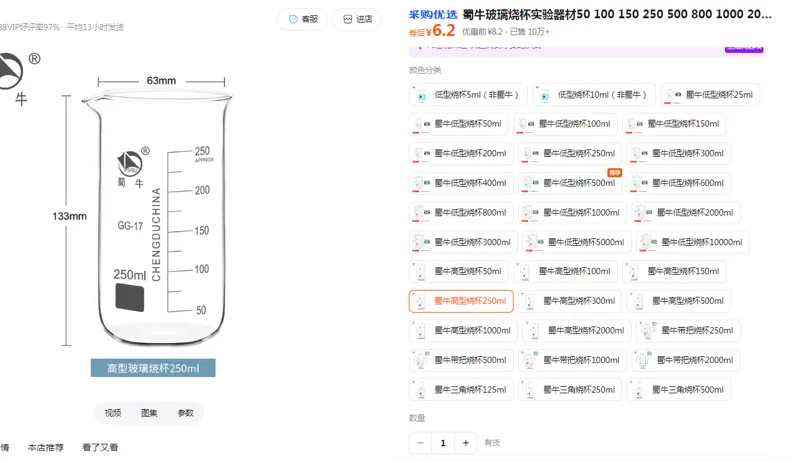Image resolution: width=800 pixels, height=462 pixels.
Task: Open customer service chat 客服
Action: pos(303,19)
